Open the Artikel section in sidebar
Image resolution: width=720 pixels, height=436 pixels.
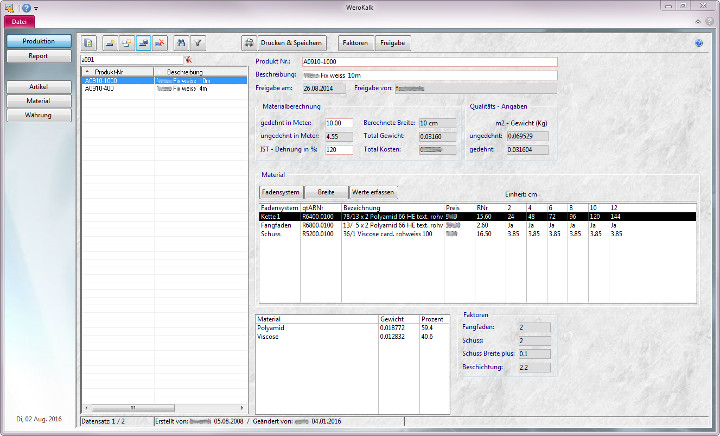[39, 87]
